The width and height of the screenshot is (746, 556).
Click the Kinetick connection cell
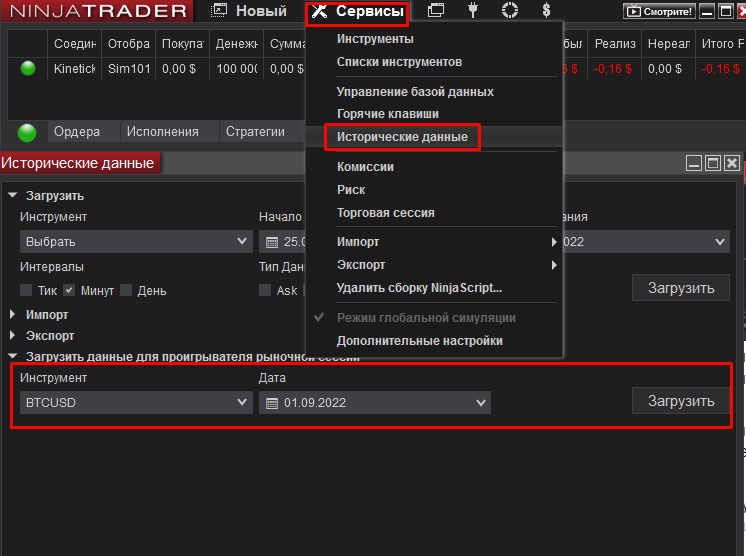click(x=75, y=69)
